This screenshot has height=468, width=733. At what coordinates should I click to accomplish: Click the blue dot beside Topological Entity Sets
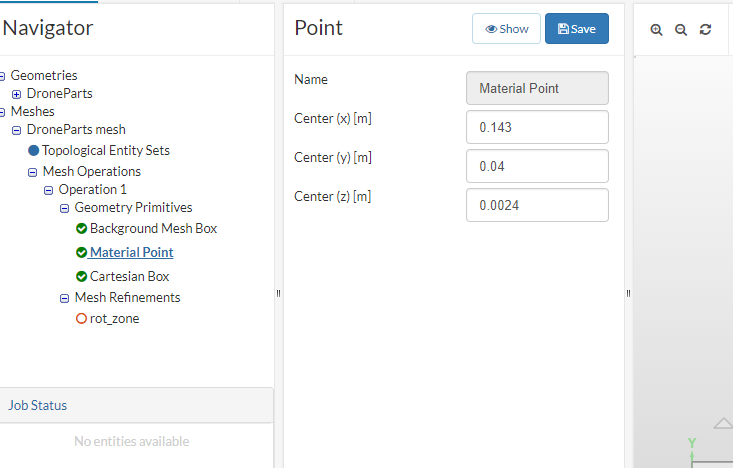coord(33,150)
